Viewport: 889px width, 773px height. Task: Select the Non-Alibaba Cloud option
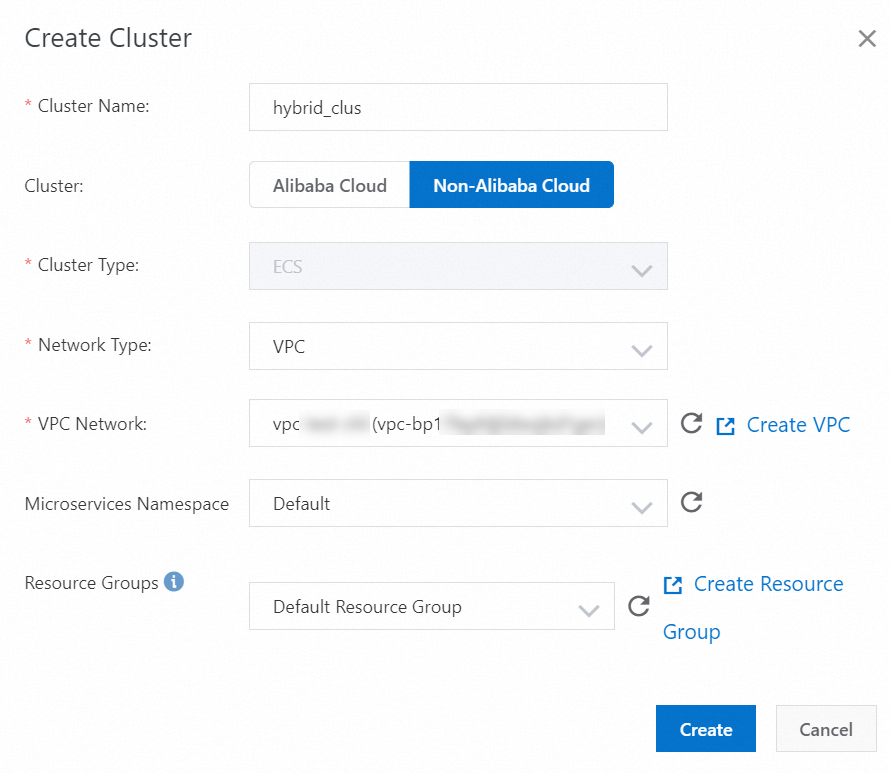[x=511, y=184]
